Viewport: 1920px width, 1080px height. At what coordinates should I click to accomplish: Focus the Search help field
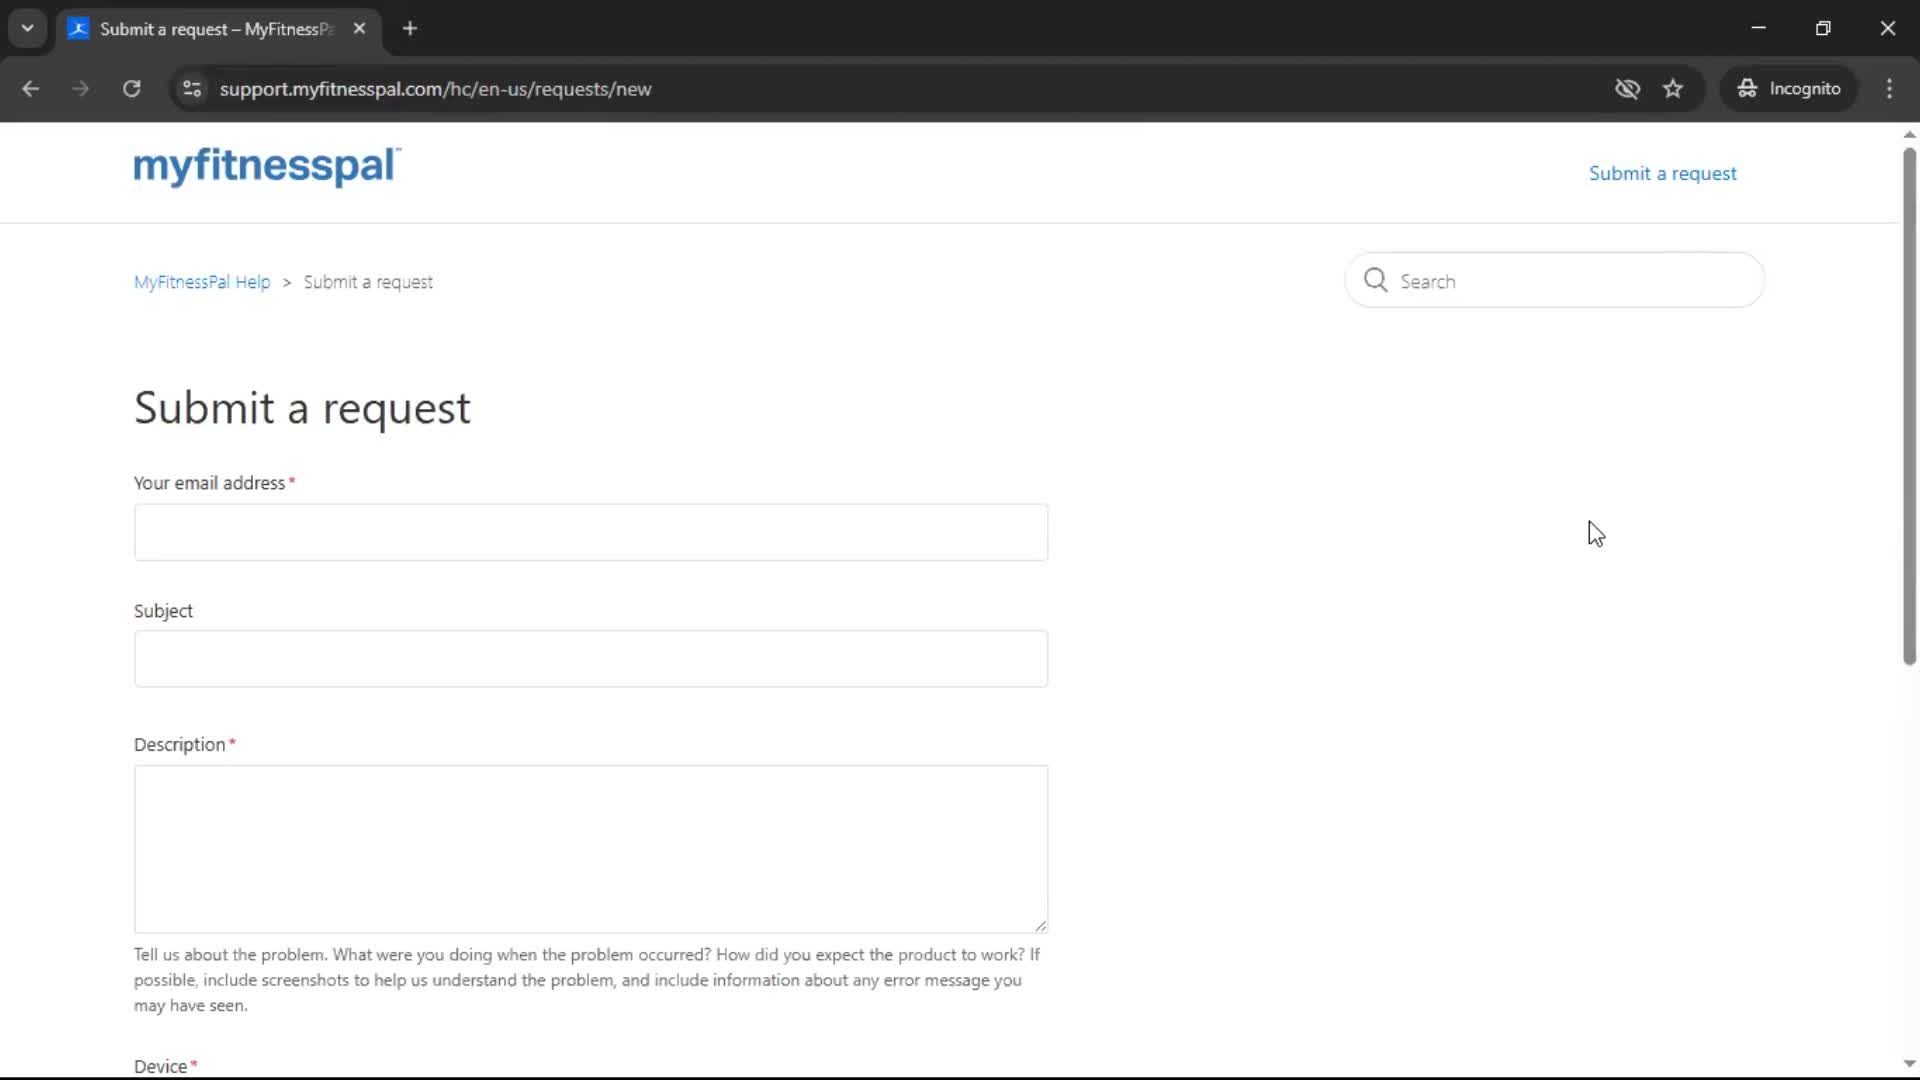(1555, 281)
